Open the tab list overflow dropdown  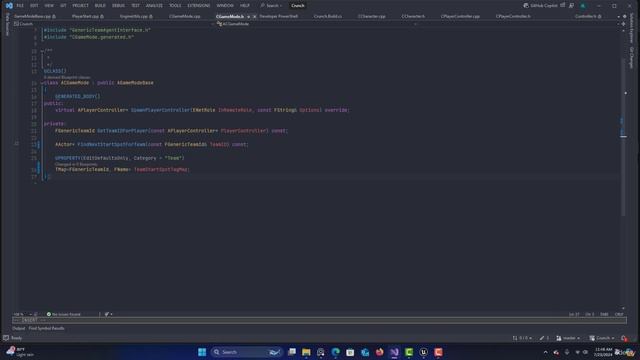pyautogui.click(x=618, y=17)
